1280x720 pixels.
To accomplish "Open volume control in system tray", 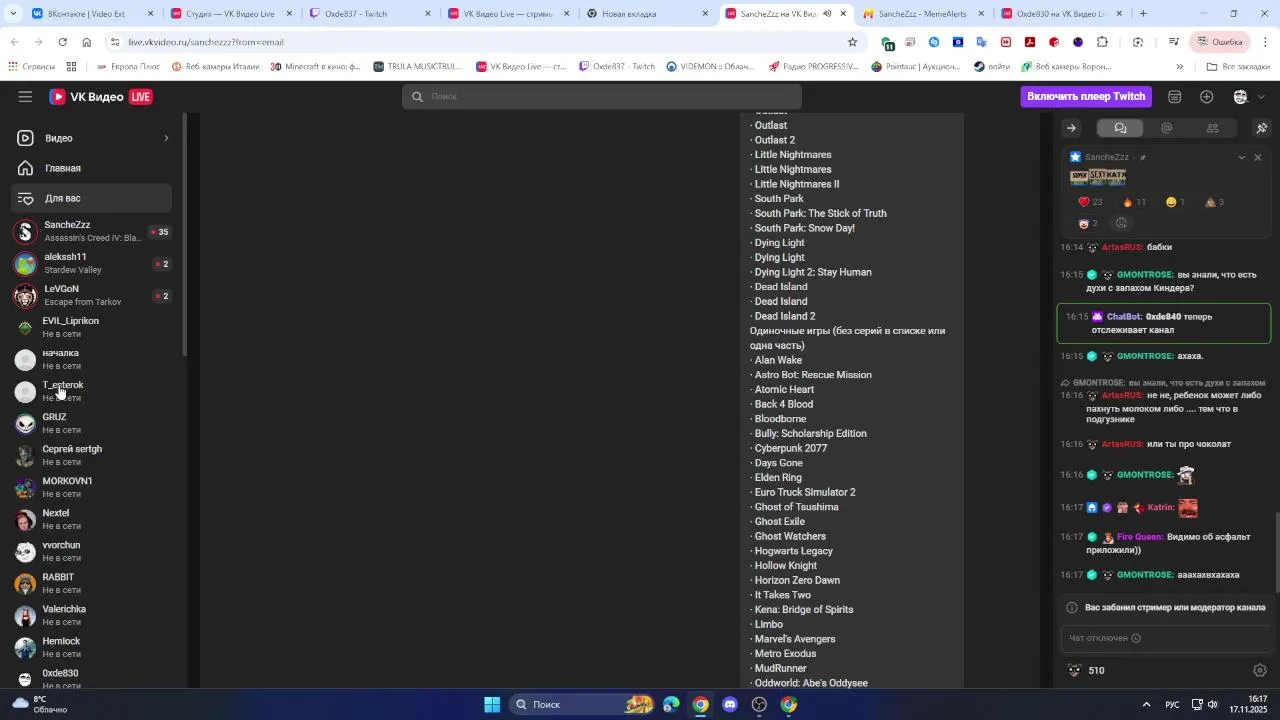I will point(1213,705).
